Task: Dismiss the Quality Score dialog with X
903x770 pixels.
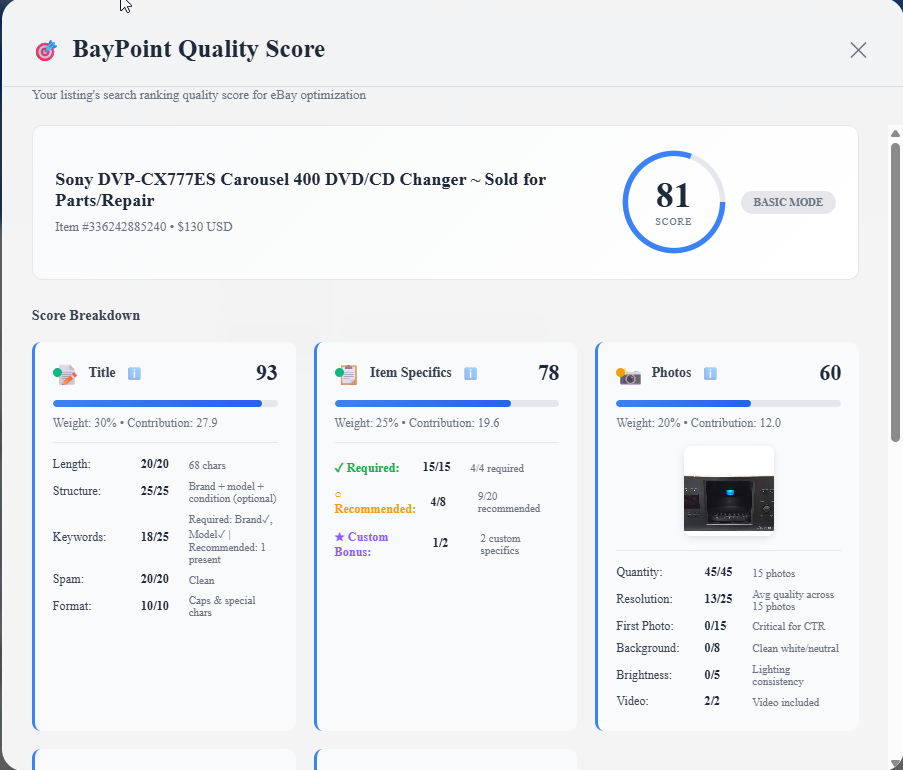Action: (x=858, y=49)
